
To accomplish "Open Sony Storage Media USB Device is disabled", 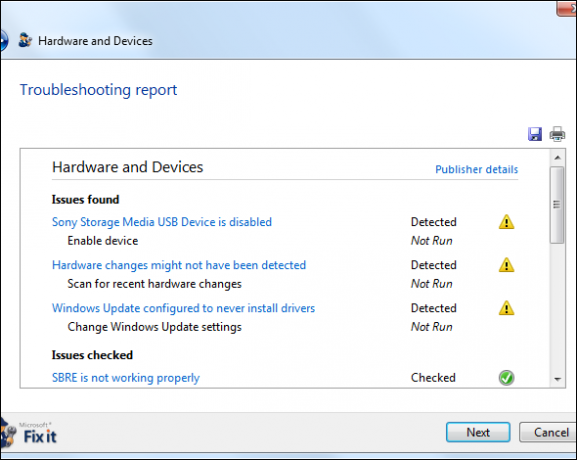I will click(x=162, y=222).
